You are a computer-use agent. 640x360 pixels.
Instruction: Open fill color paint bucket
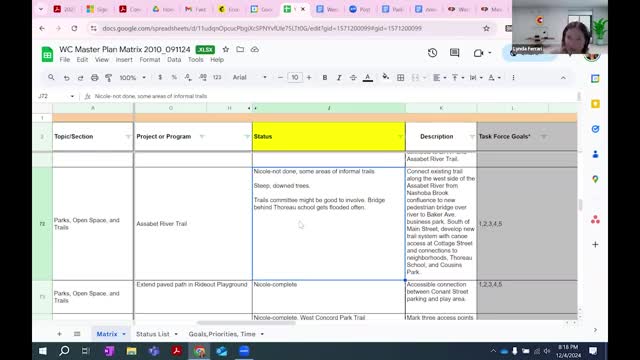385,77
